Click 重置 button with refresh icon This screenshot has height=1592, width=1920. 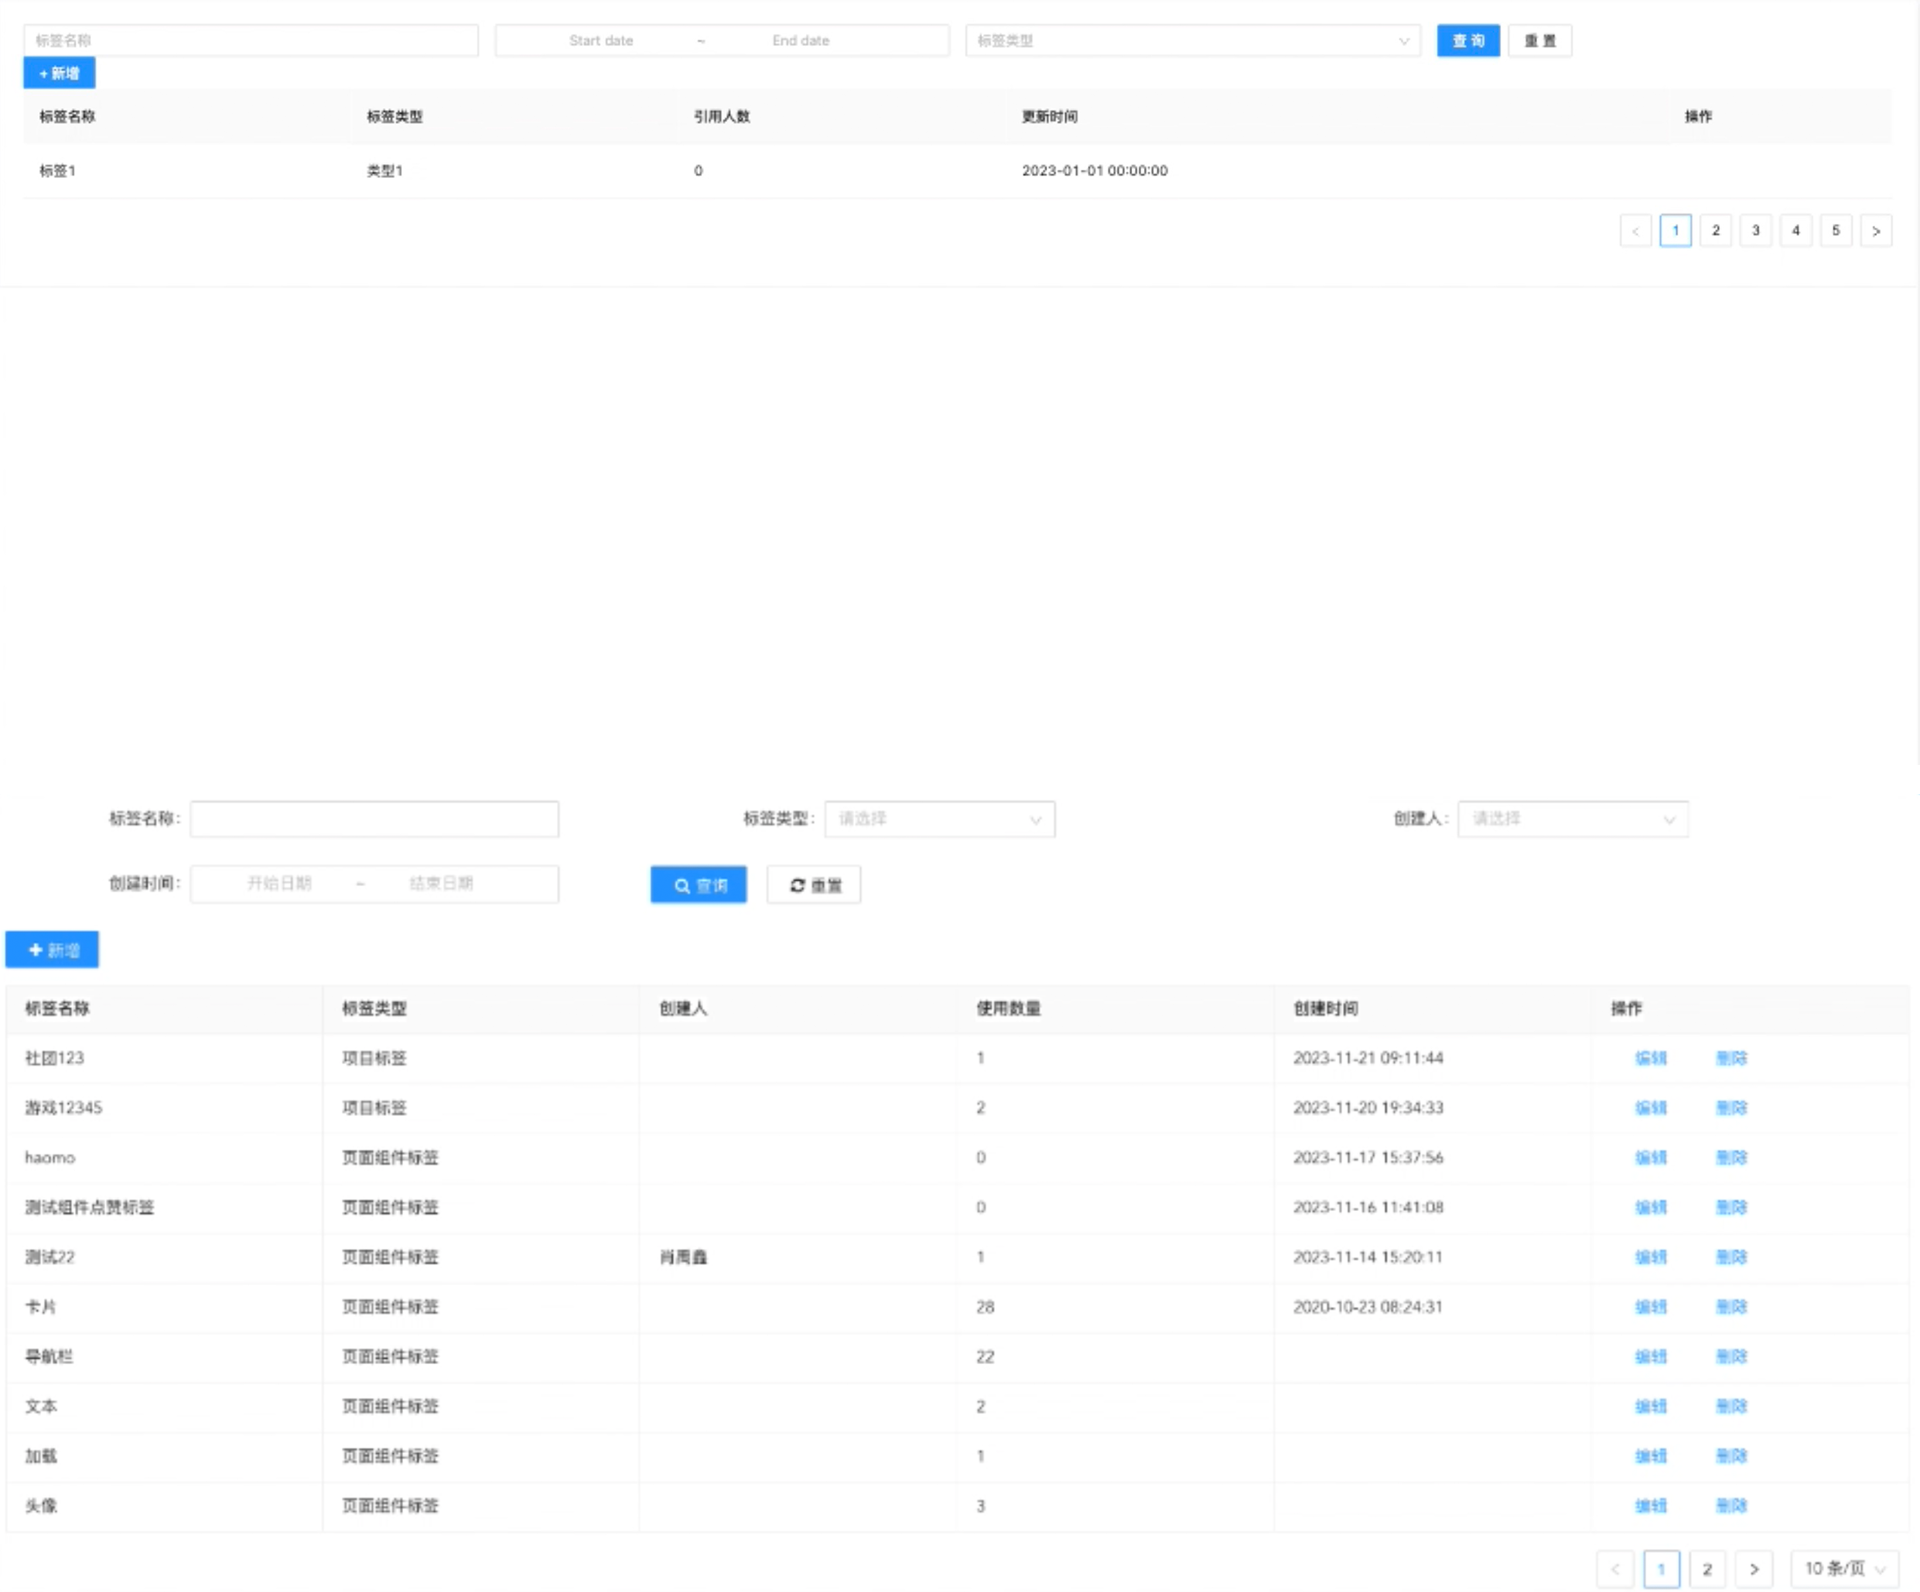point(814,885)
